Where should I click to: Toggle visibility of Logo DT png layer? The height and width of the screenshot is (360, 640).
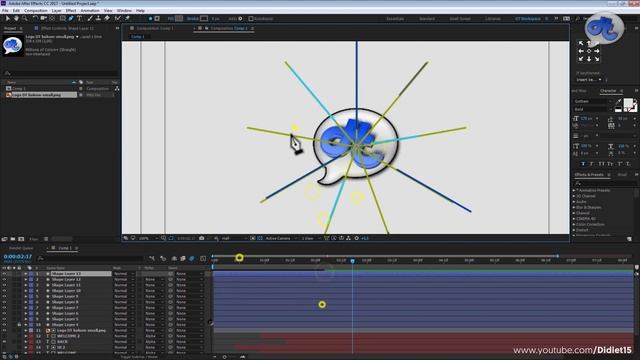pyautogui.click(x=4, y=330)
